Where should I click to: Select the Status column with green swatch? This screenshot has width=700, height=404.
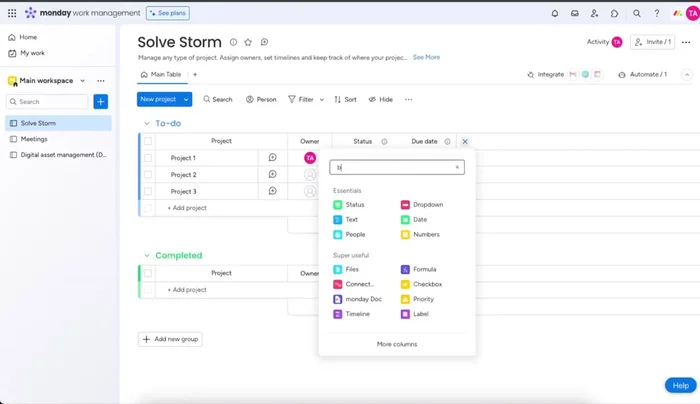point(354,204)
